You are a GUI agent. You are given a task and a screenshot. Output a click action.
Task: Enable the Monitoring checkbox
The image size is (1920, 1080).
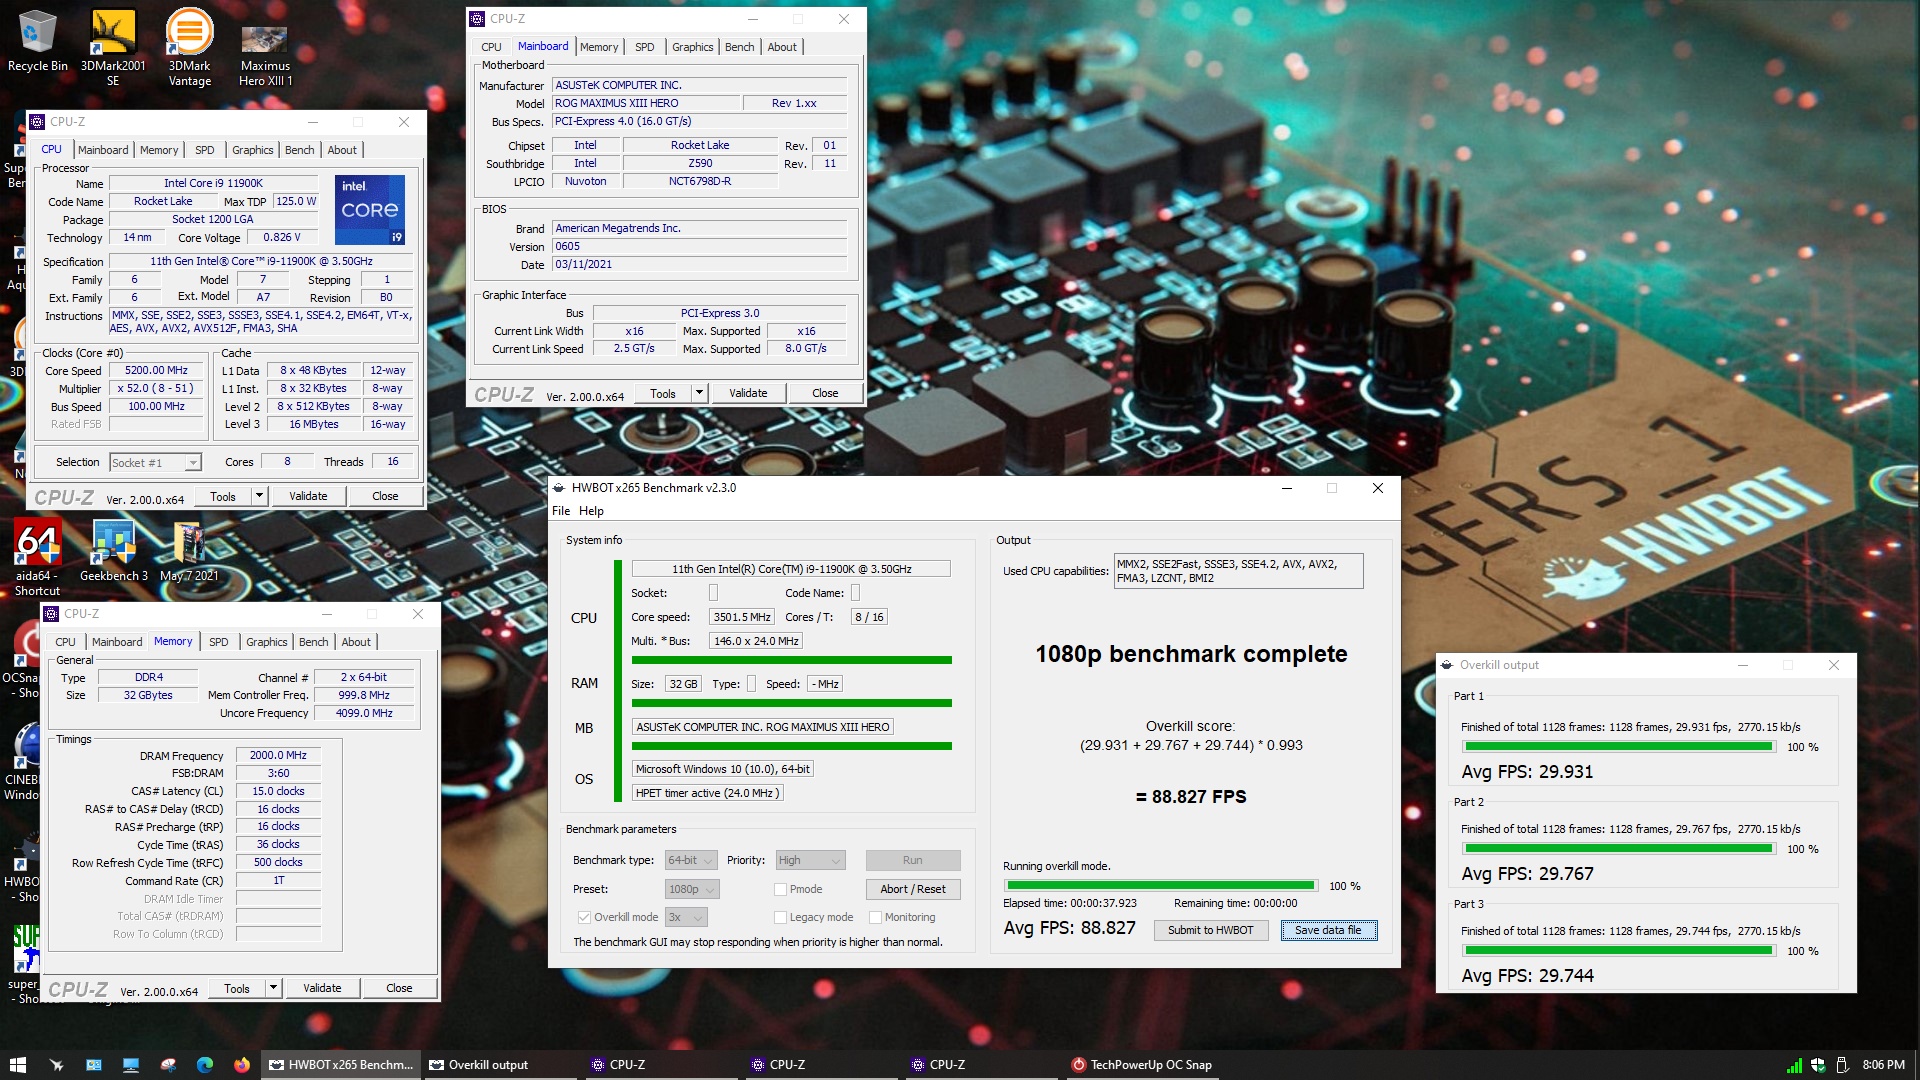tap(875, 917)
